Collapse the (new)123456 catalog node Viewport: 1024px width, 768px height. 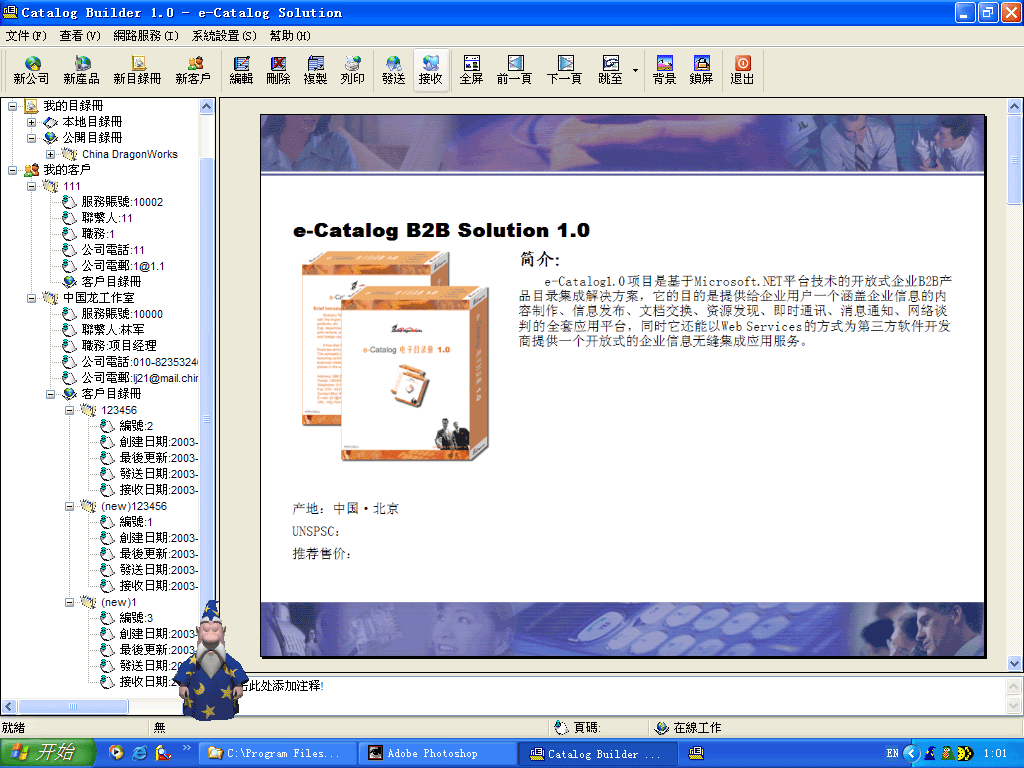[69, 506]
